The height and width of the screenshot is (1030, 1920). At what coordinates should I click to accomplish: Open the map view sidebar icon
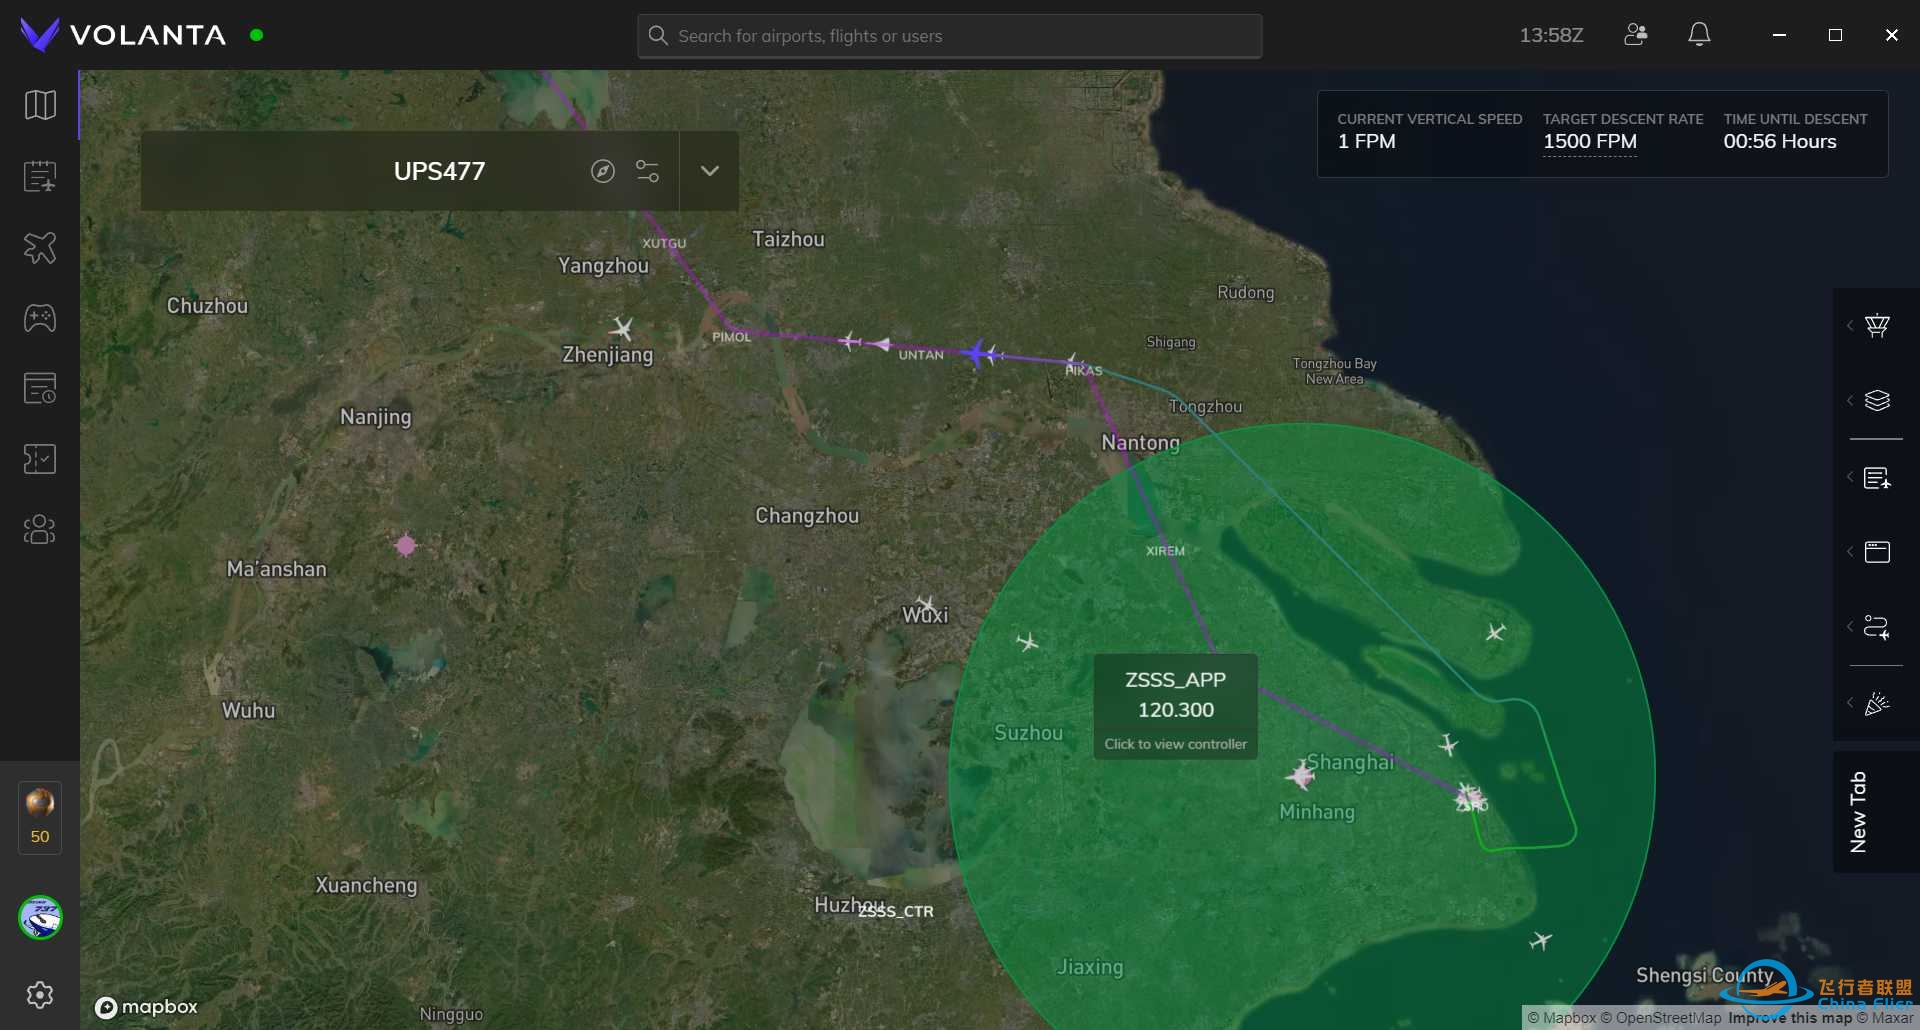click(40, 105)
